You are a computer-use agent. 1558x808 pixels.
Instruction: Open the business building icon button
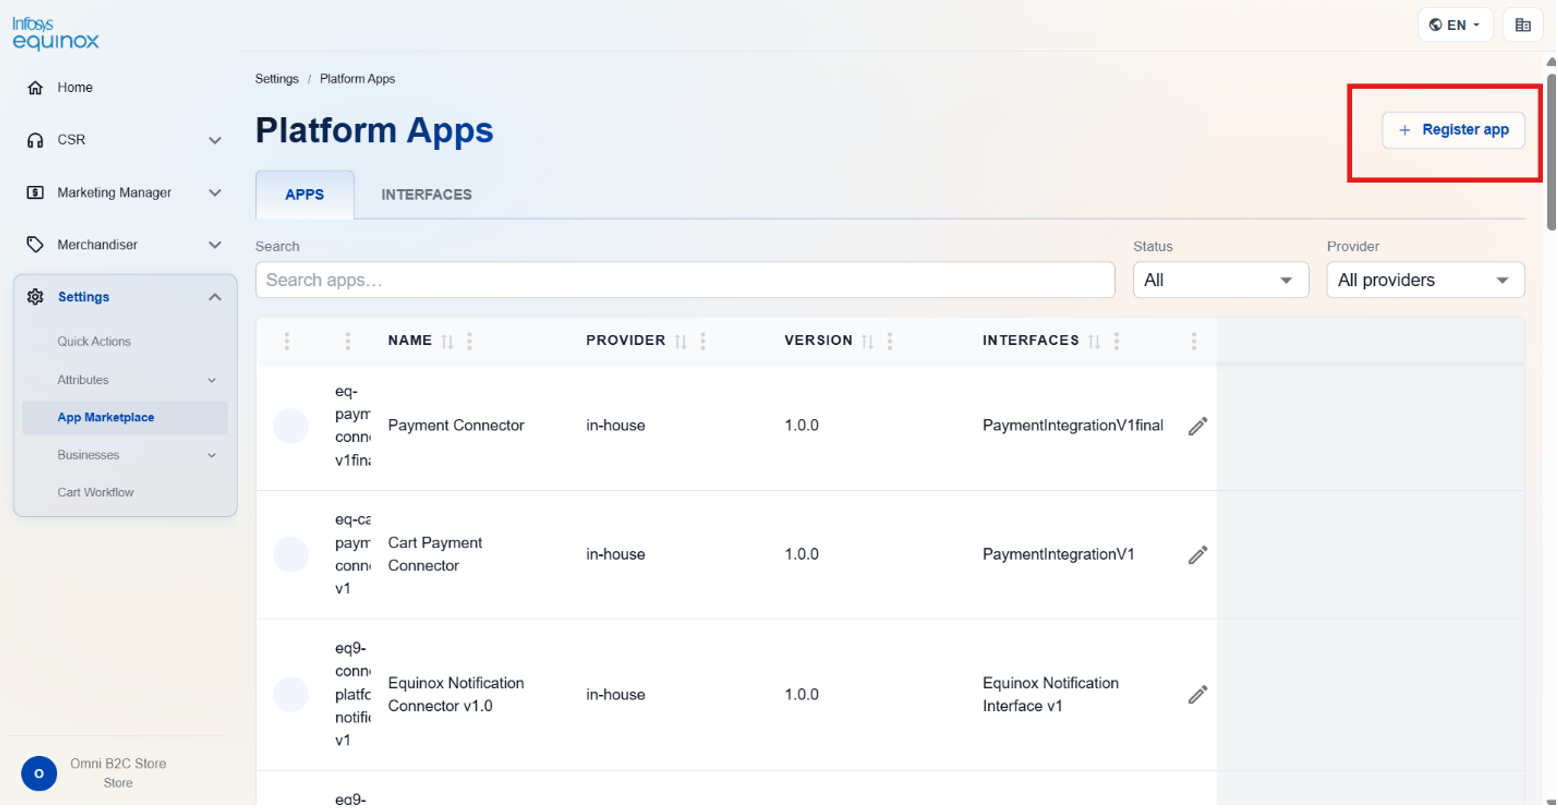[1523, 25]
